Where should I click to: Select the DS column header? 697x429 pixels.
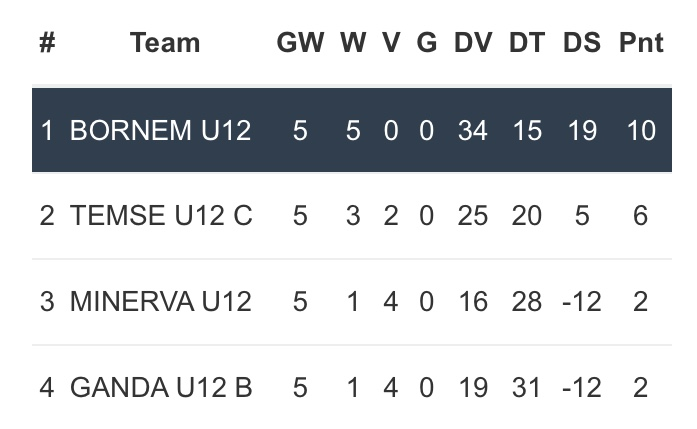(x=582, y=43)
